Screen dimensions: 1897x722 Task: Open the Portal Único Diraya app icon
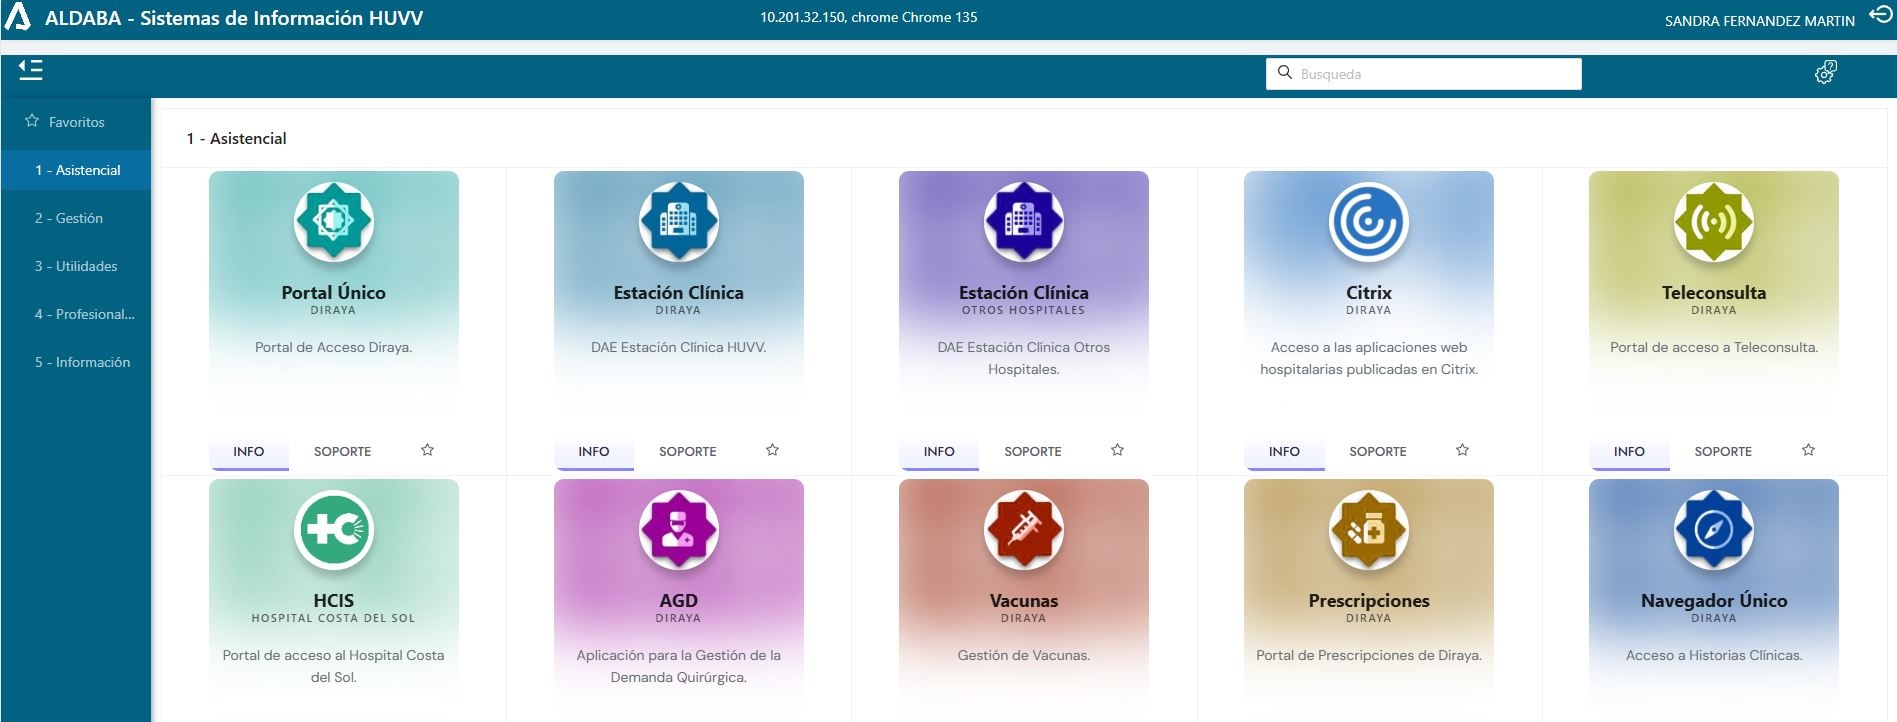click(x=334, y=221)
